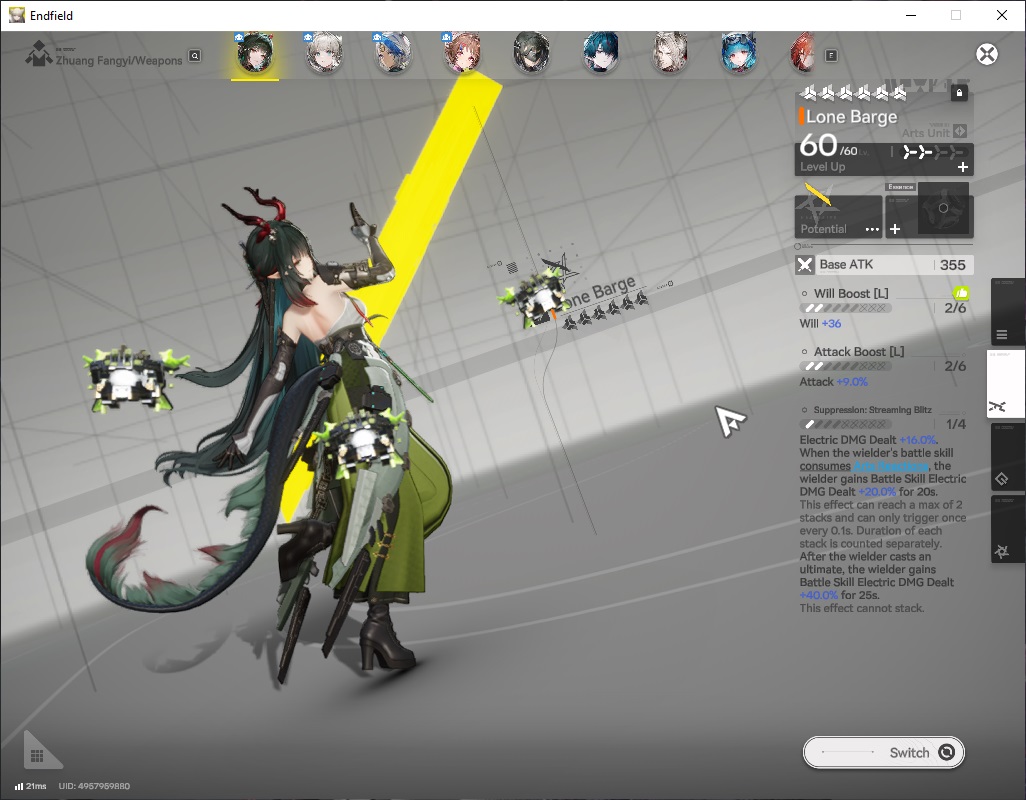Click the Will Boost level progress bar

tap(845, 308)
